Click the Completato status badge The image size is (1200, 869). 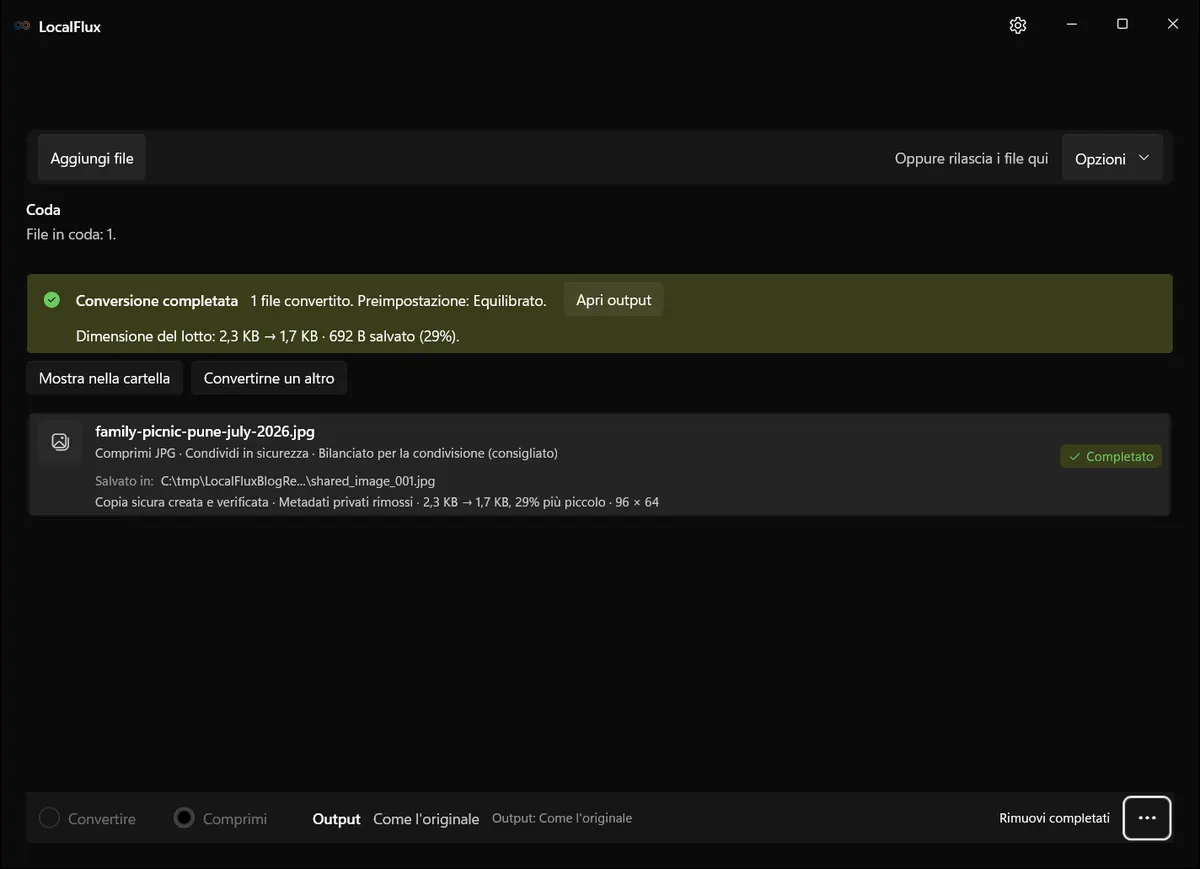tap(1111, 456)
